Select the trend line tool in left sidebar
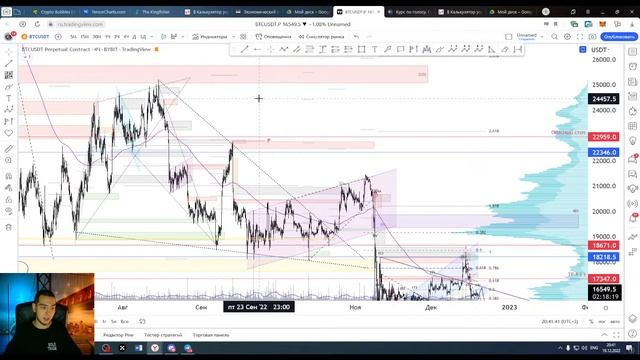 click(9, 63)
